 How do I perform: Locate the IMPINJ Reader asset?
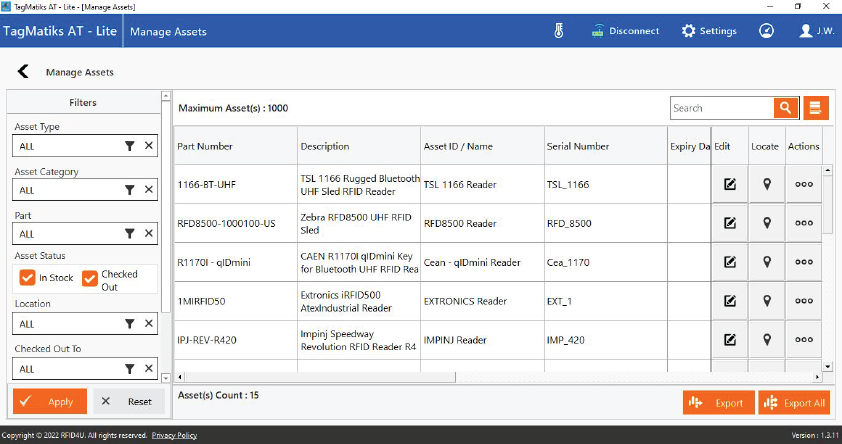pyautogui.click(x=767, y=339)
